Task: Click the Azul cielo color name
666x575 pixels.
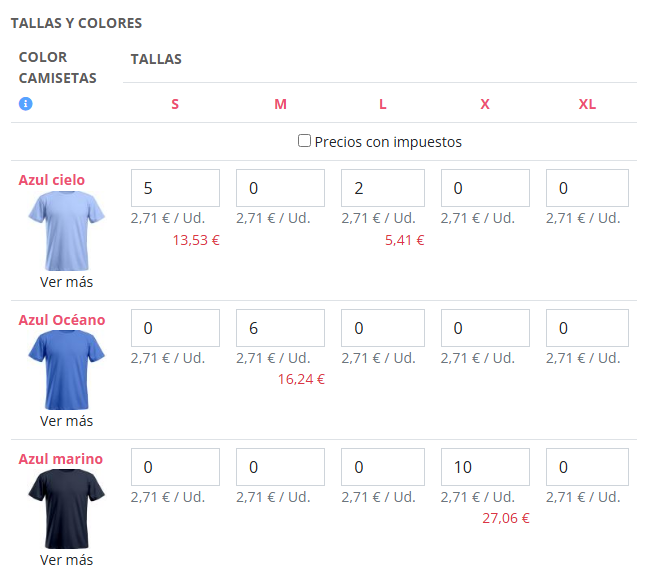Action: point(52,180)
